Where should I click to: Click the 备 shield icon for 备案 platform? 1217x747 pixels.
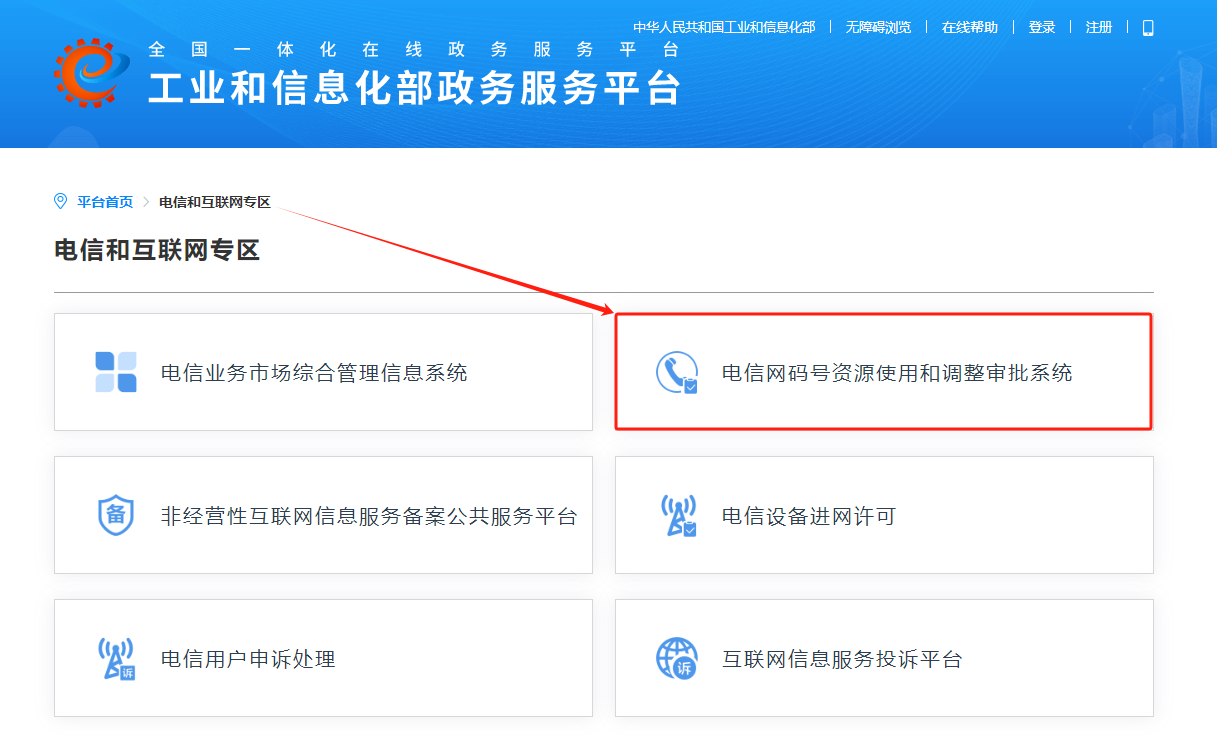pos(115,515)
